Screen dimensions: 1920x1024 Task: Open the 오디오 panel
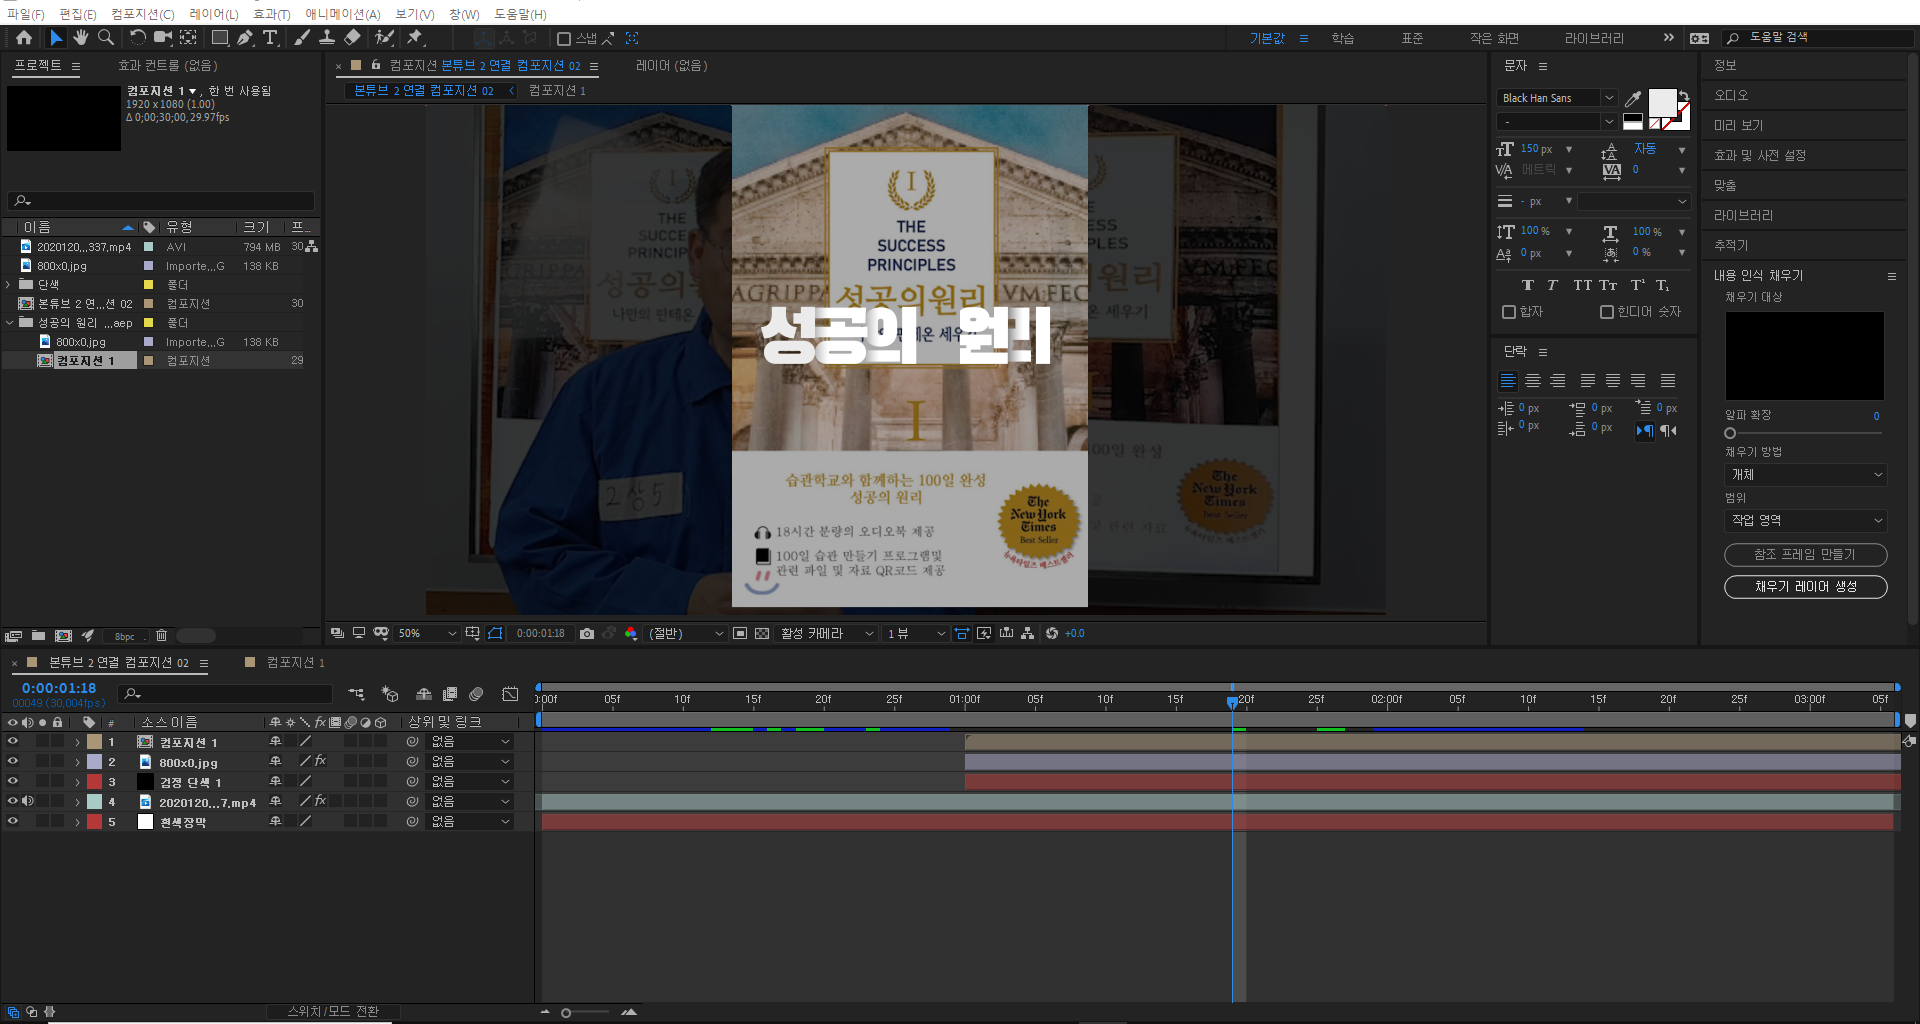tap(1731, 96)
